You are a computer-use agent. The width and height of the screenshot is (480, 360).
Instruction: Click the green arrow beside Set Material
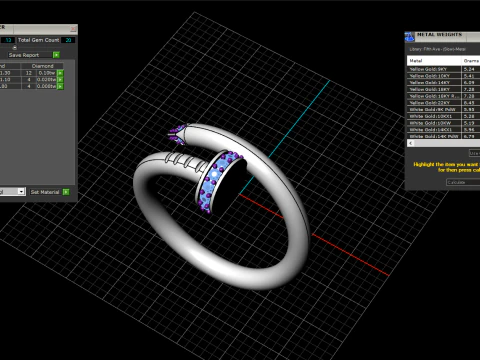pyautogui.click(x=66, y=192)
